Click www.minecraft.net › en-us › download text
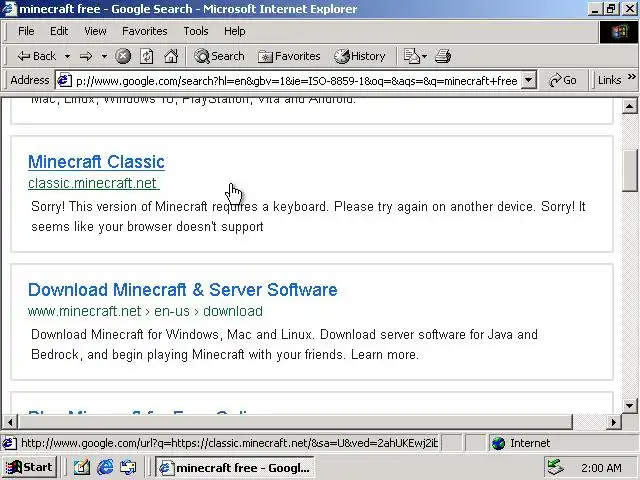Viewport: 640px width, 480px height. pos(145,311)
